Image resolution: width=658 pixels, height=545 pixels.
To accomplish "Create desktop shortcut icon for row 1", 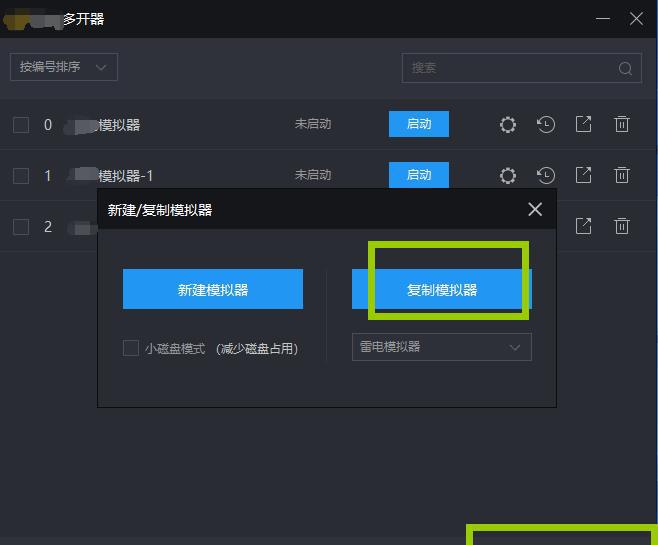I will click(584, 175).
